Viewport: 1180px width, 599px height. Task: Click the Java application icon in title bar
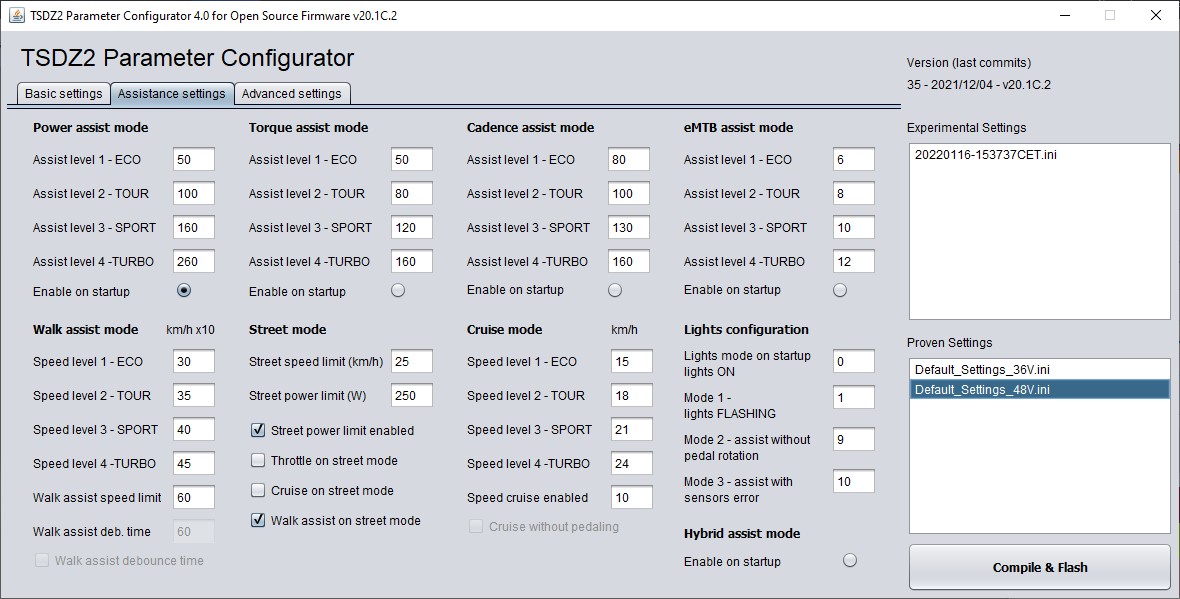[x=17, y=16]
